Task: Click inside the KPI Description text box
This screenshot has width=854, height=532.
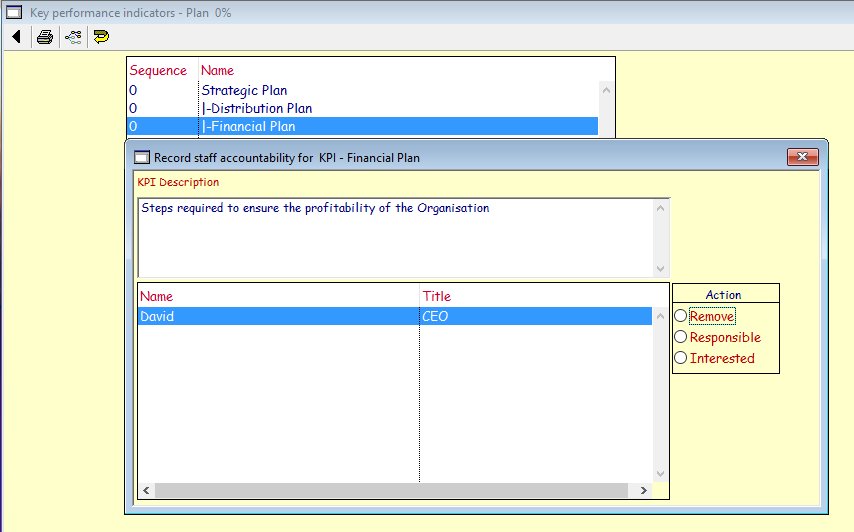Action: tap(395, 238)
